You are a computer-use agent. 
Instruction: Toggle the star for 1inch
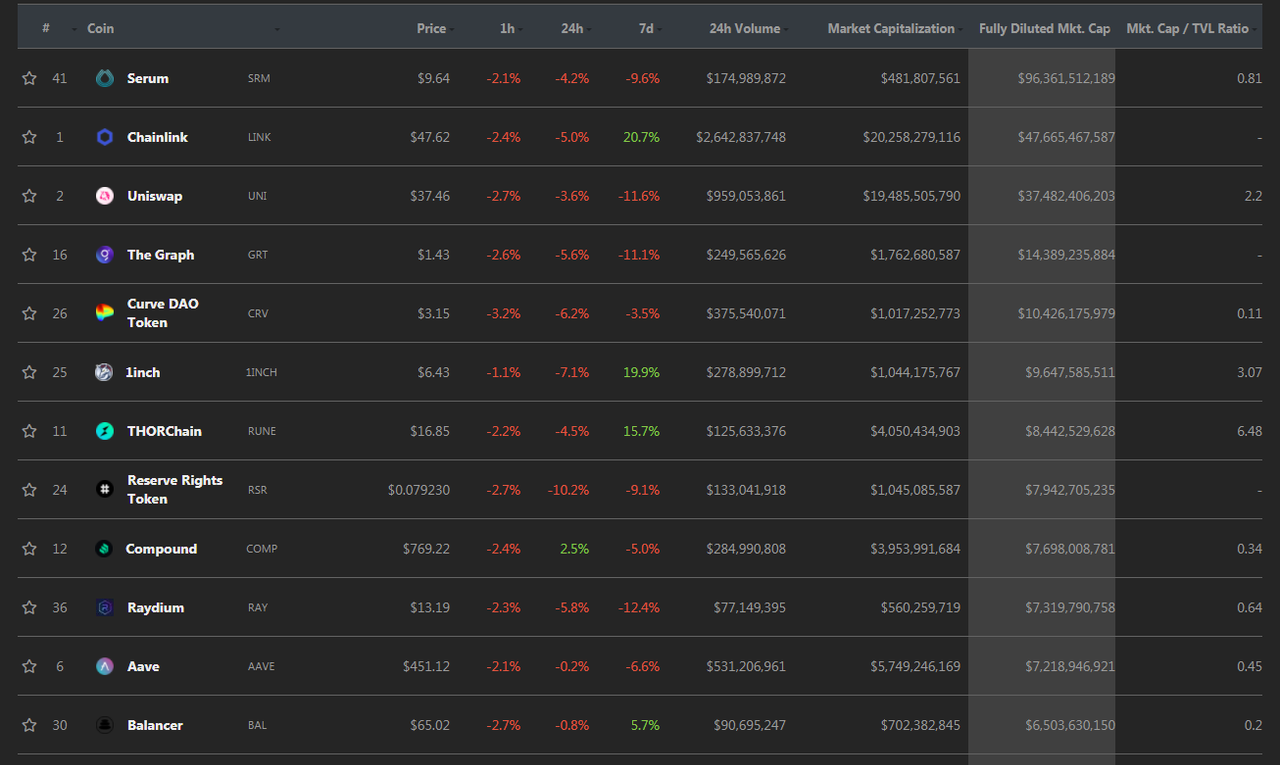tap(29, 372)
